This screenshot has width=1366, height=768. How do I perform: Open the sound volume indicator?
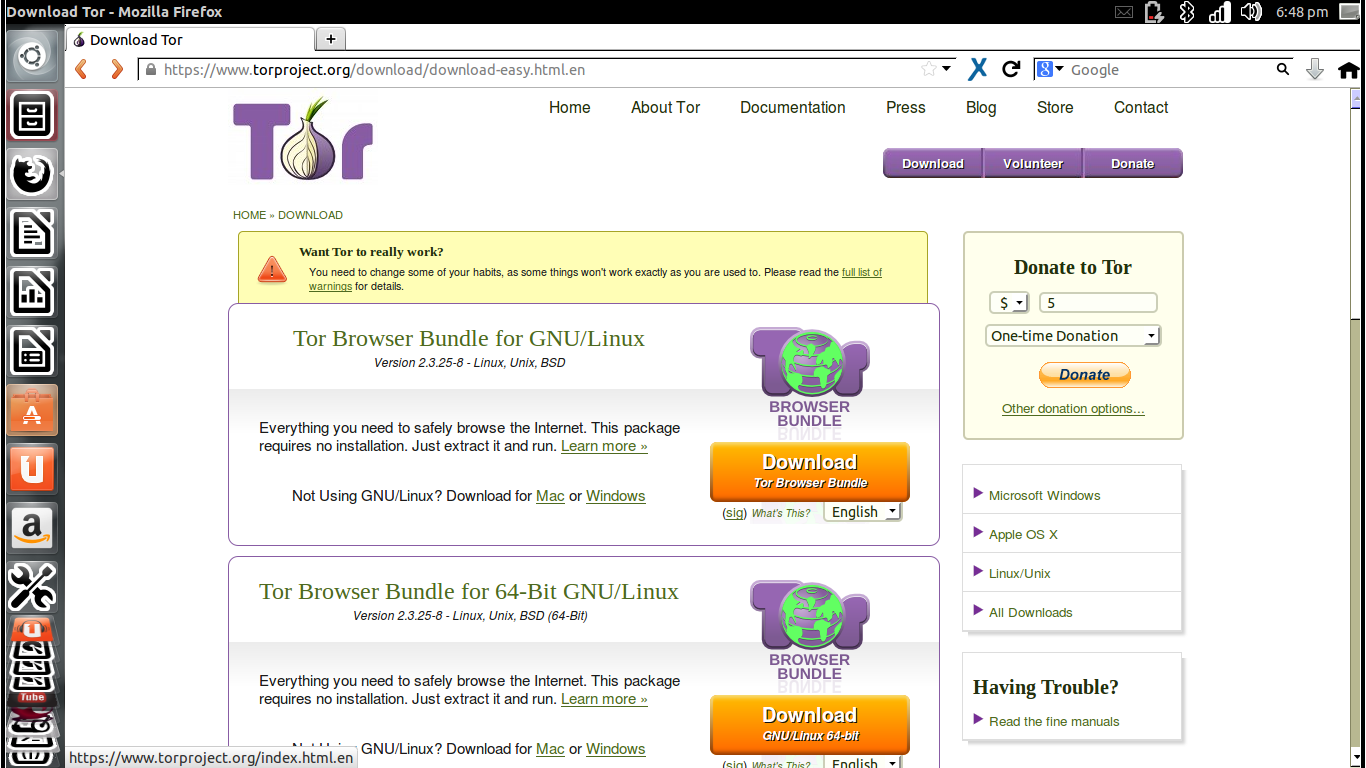[1251, 12]
